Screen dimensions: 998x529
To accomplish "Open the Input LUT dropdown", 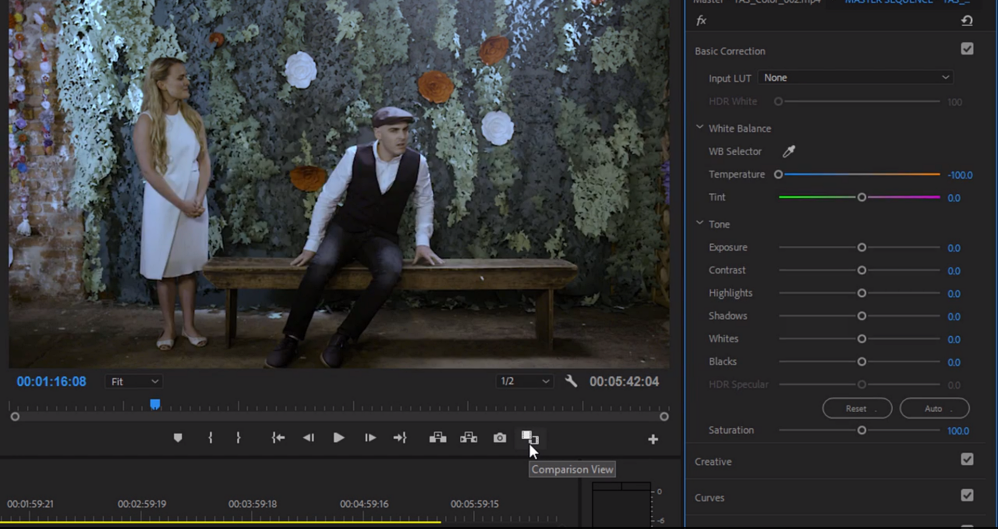I will (x=855, y=78).
